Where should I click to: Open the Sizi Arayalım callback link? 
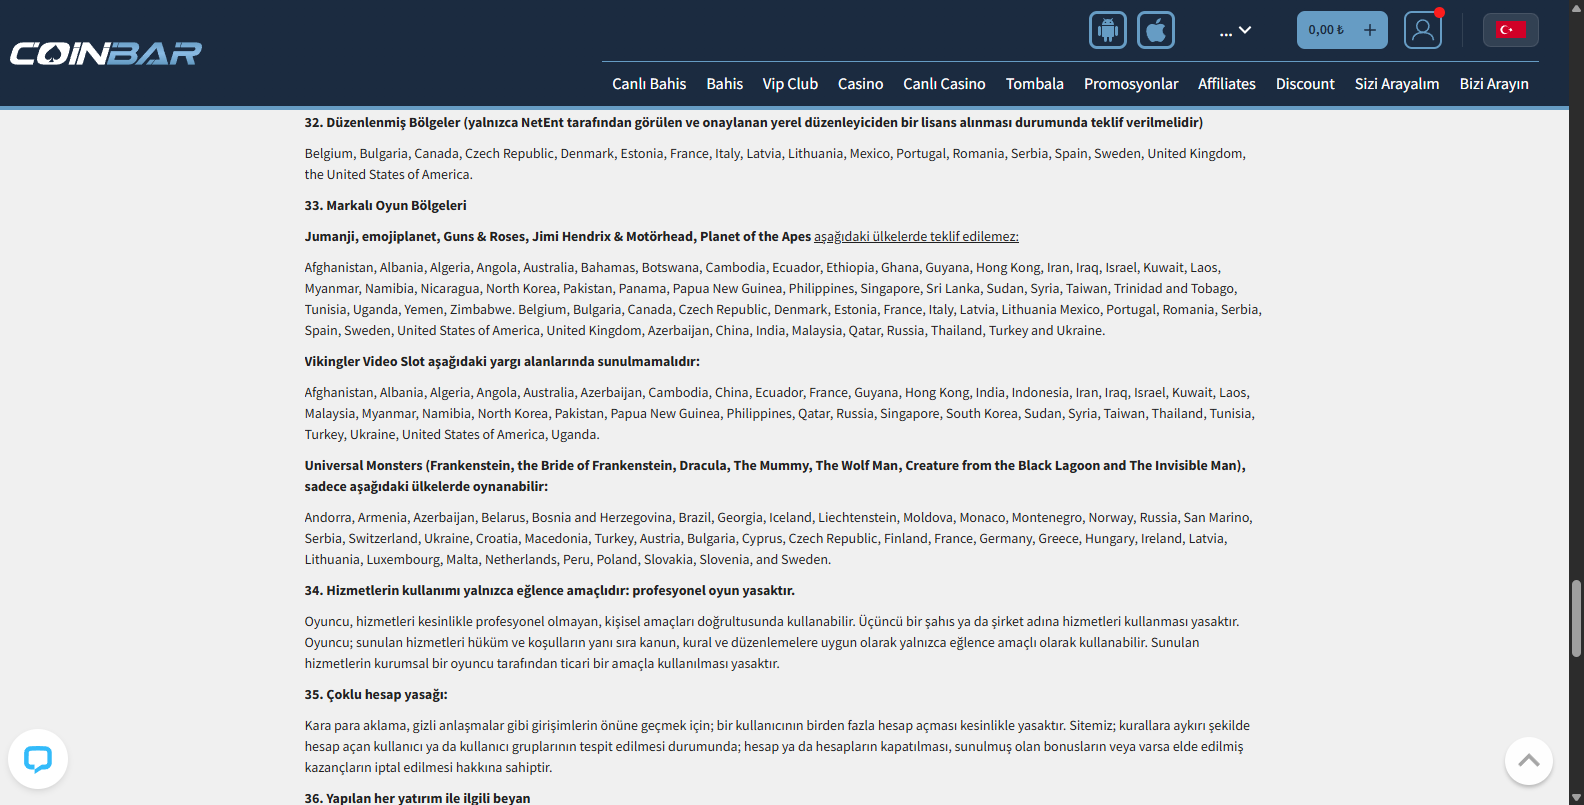(1396, 84)
